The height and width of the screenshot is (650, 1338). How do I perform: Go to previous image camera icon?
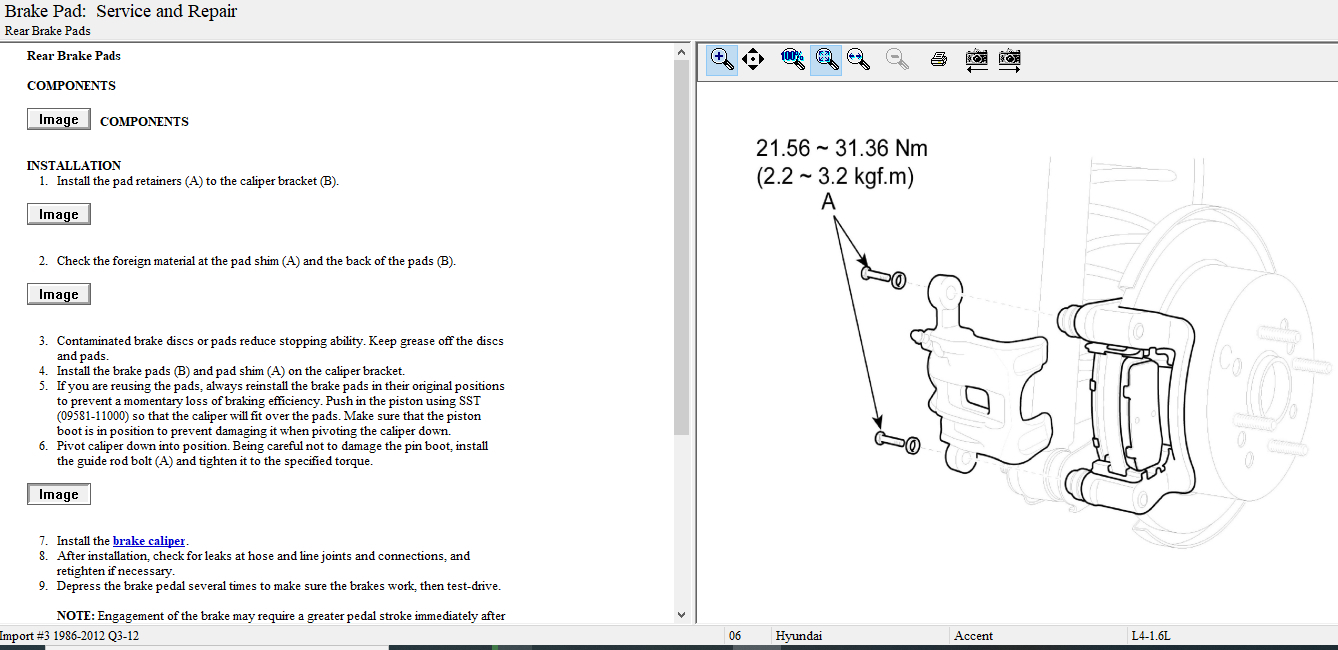point(977,59)
